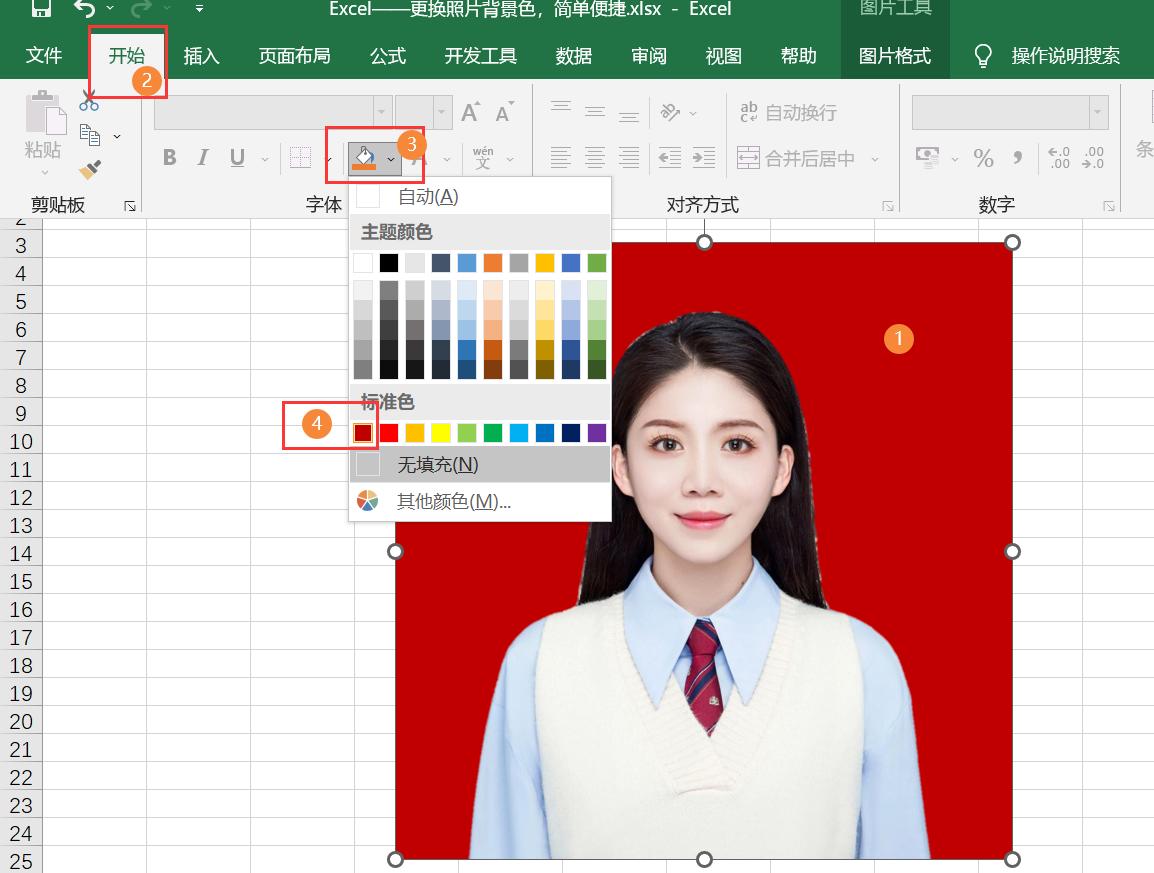Choose 无填充 in the color menu
The width and height of the screenshot is (1154, 873).
click(435, 463)
